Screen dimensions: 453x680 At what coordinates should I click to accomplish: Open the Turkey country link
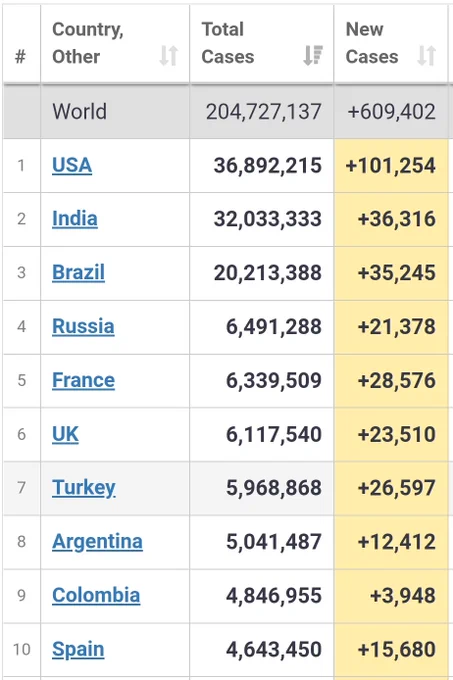[84, 488]
